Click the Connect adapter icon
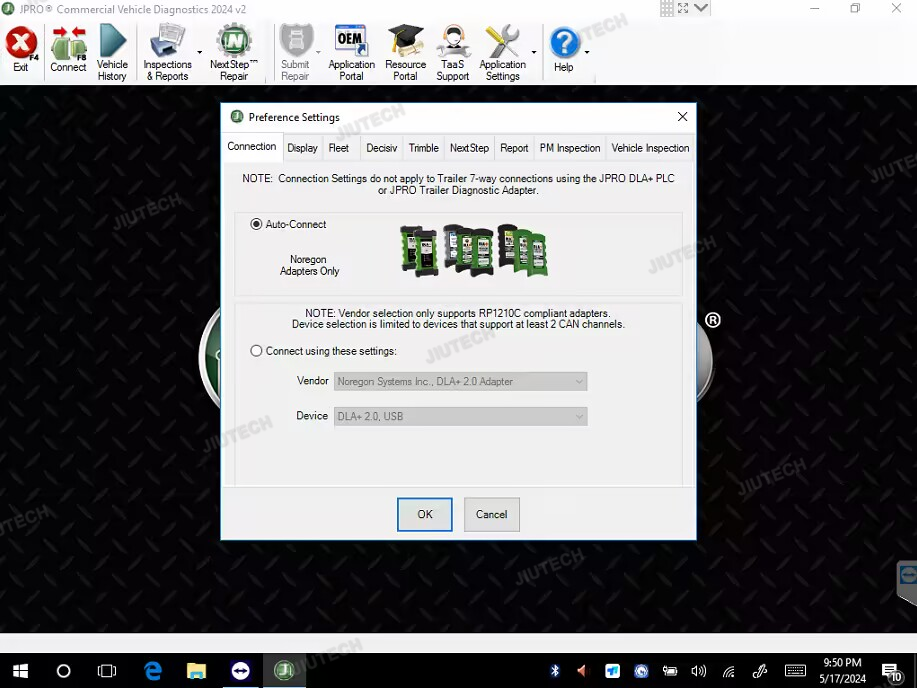917x688 pixels. pos(68,50)
